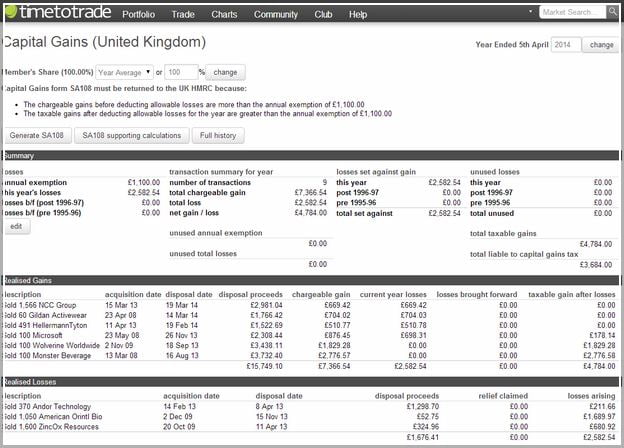
Task: Select the Sold 1,566 NCC Group row
Action: [x=310, y=305]
